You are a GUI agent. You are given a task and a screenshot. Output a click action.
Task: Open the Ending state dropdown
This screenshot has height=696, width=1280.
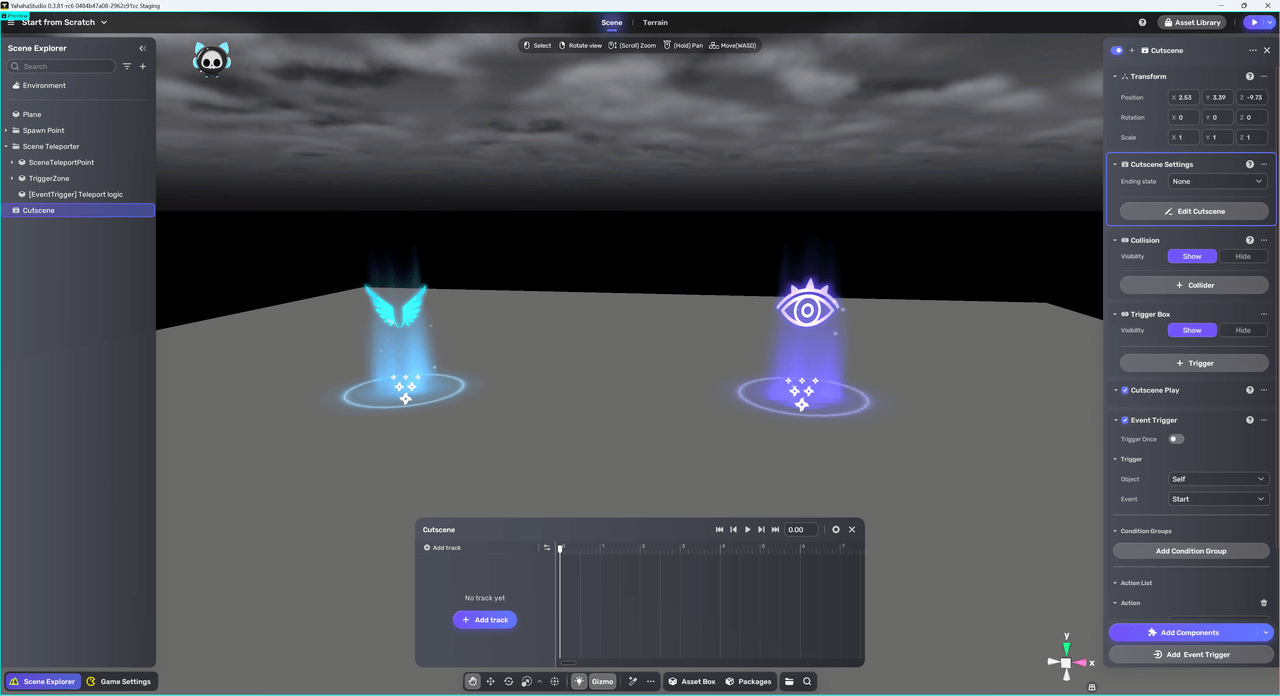[x=1217, y=181]
